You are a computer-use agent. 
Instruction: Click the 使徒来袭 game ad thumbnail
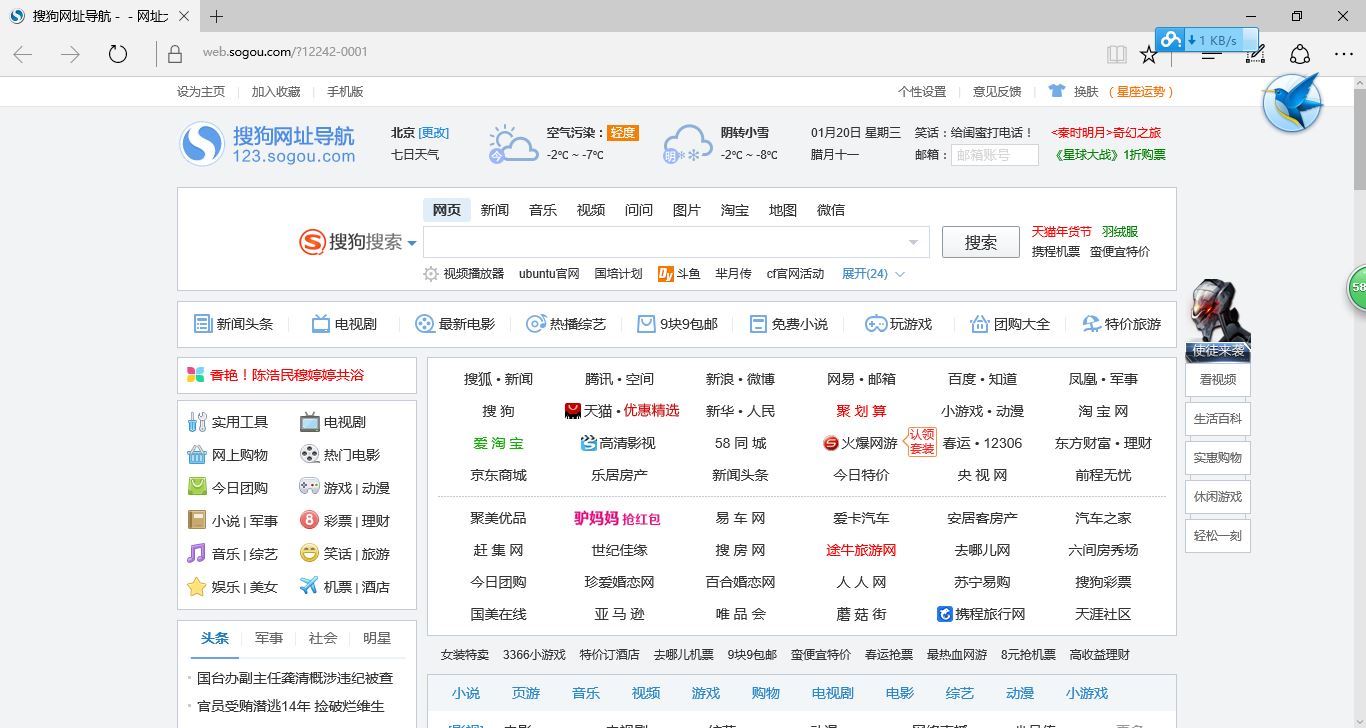pyautogui.click(x=1218, y=320)
